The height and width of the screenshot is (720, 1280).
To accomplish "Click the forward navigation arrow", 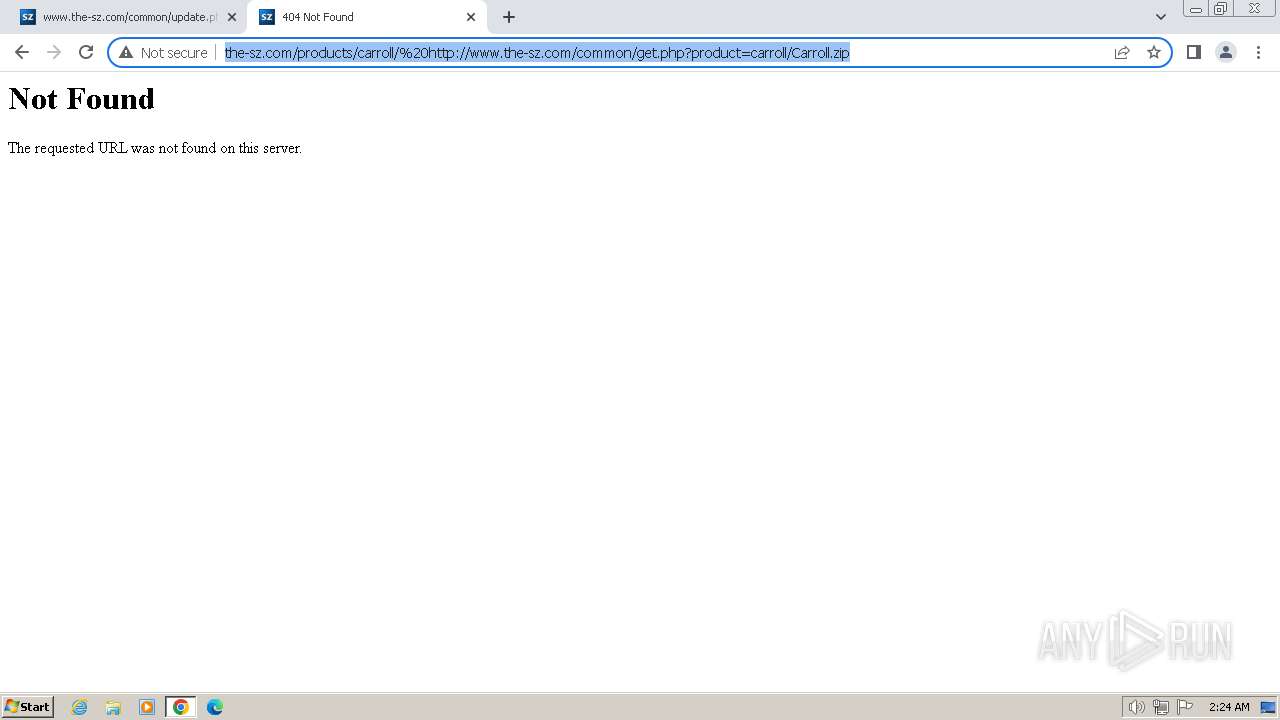I will tap(54, 52).
